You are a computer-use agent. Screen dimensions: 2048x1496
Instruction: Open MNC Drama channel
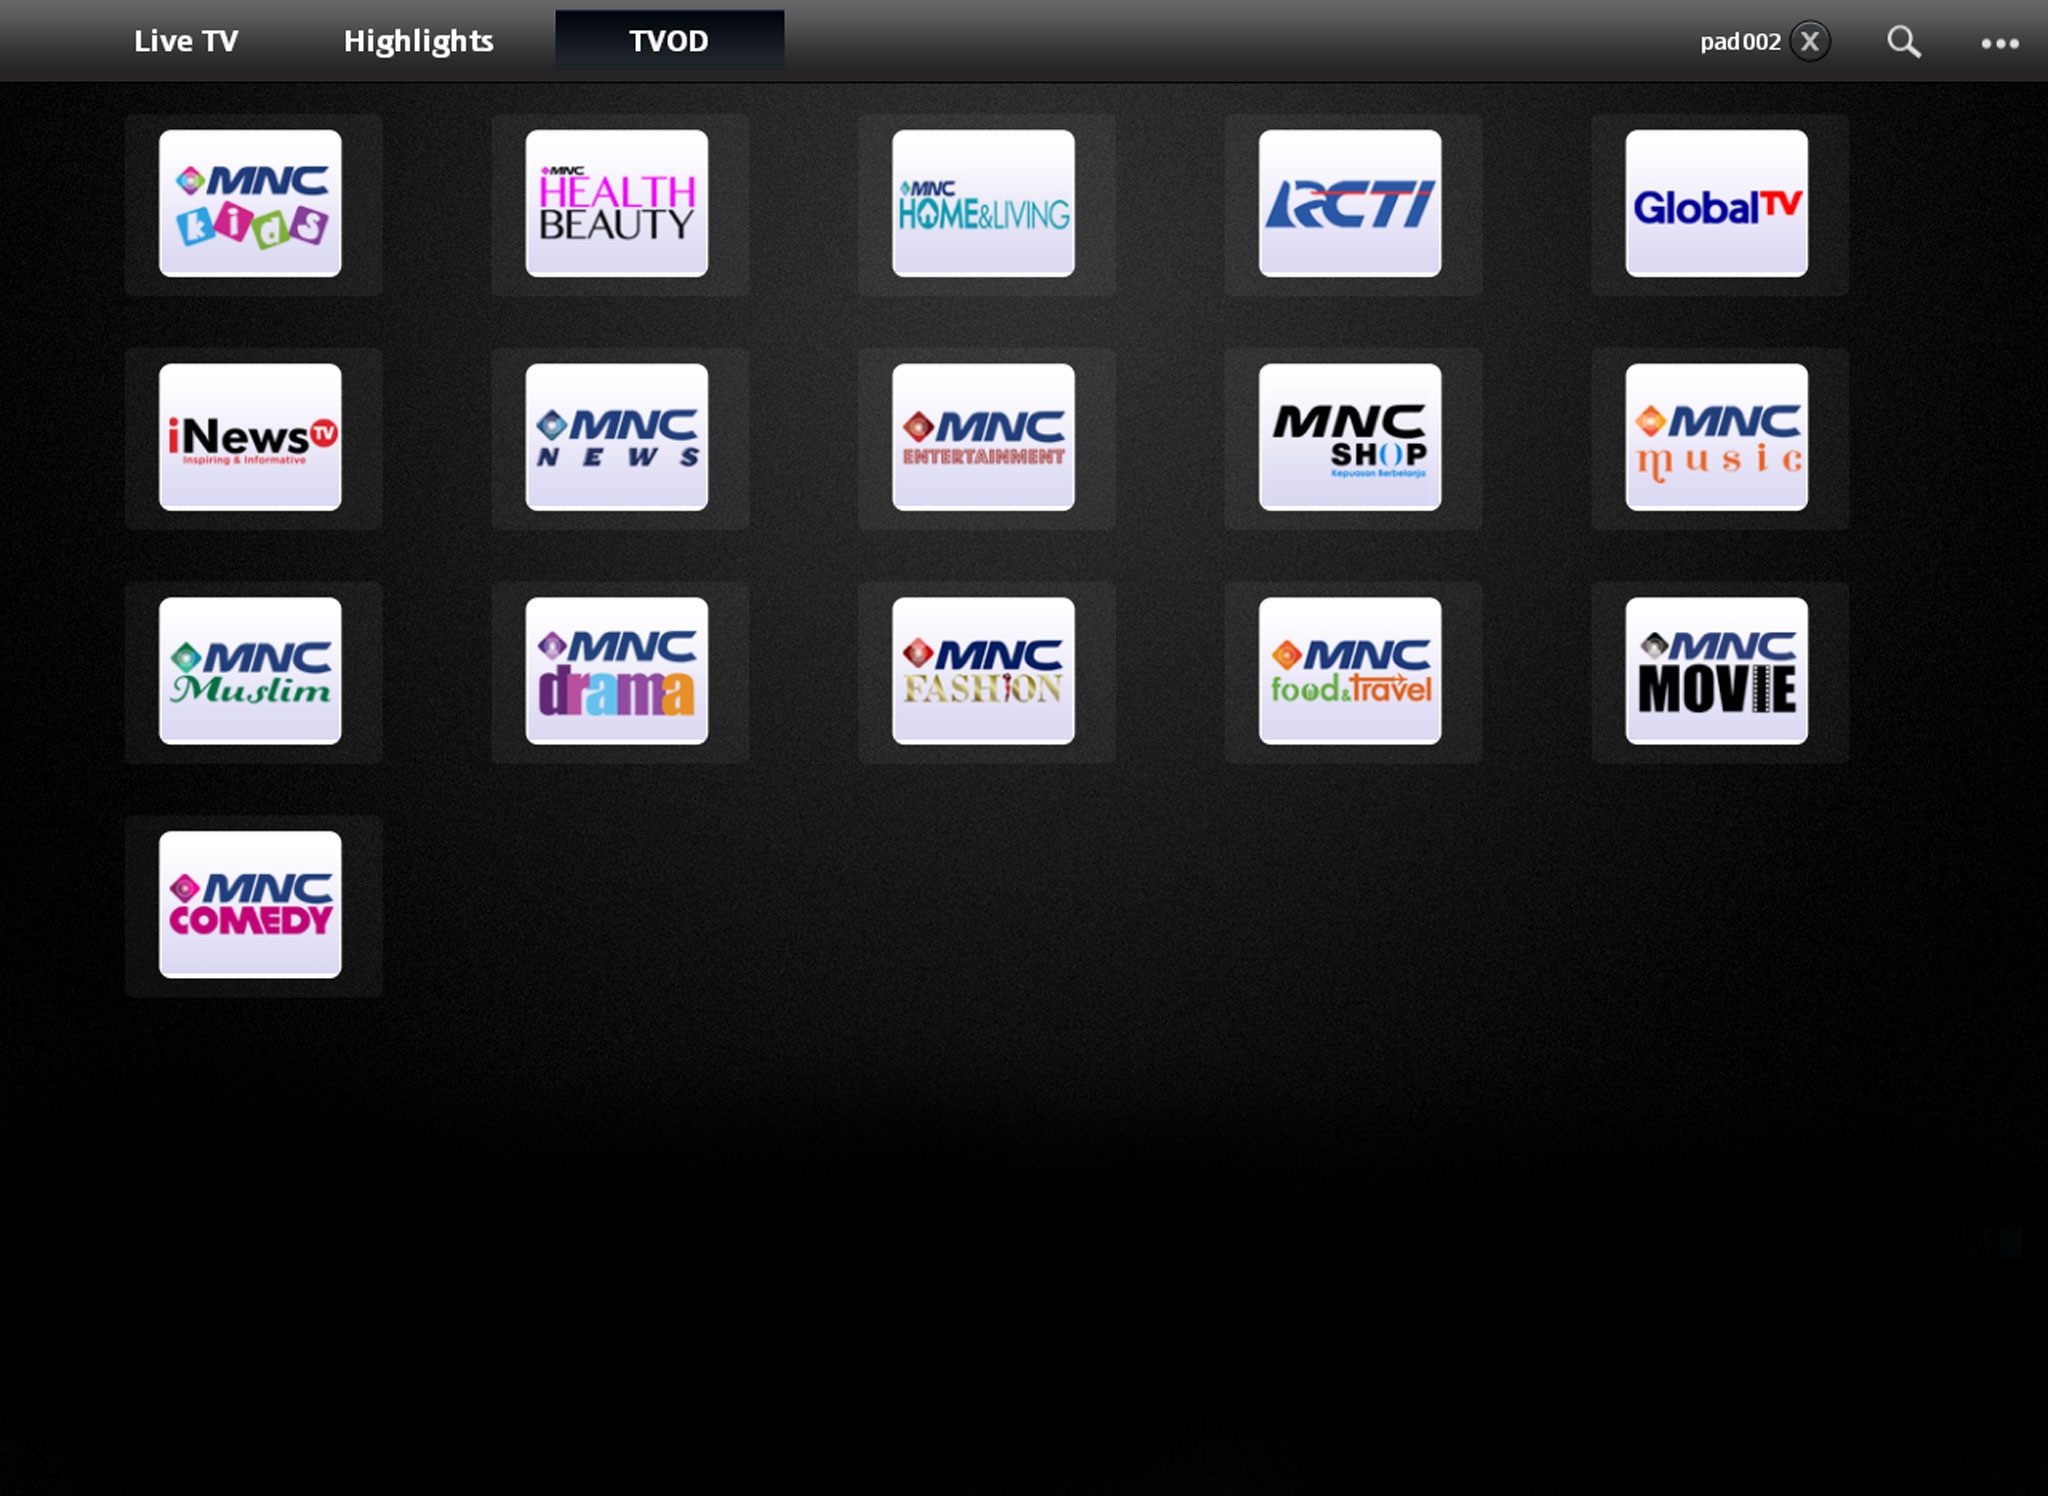(619, 669)
